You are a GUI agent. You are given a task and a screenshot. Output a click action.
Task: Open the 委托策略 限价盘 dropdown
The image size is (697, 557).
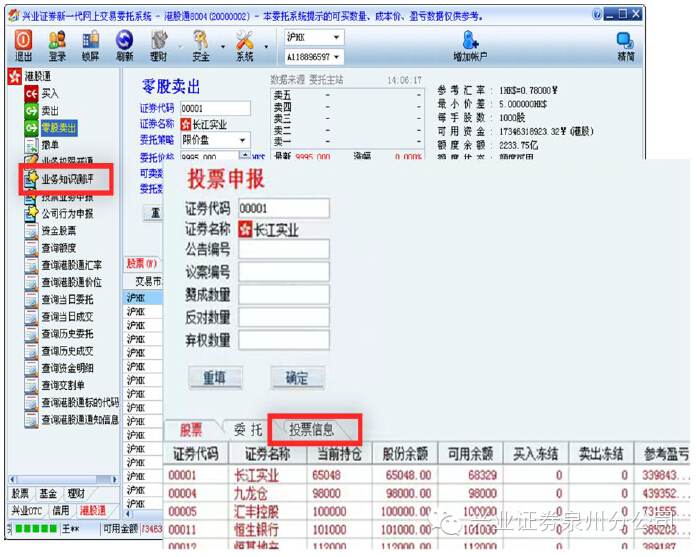[243, 140]
